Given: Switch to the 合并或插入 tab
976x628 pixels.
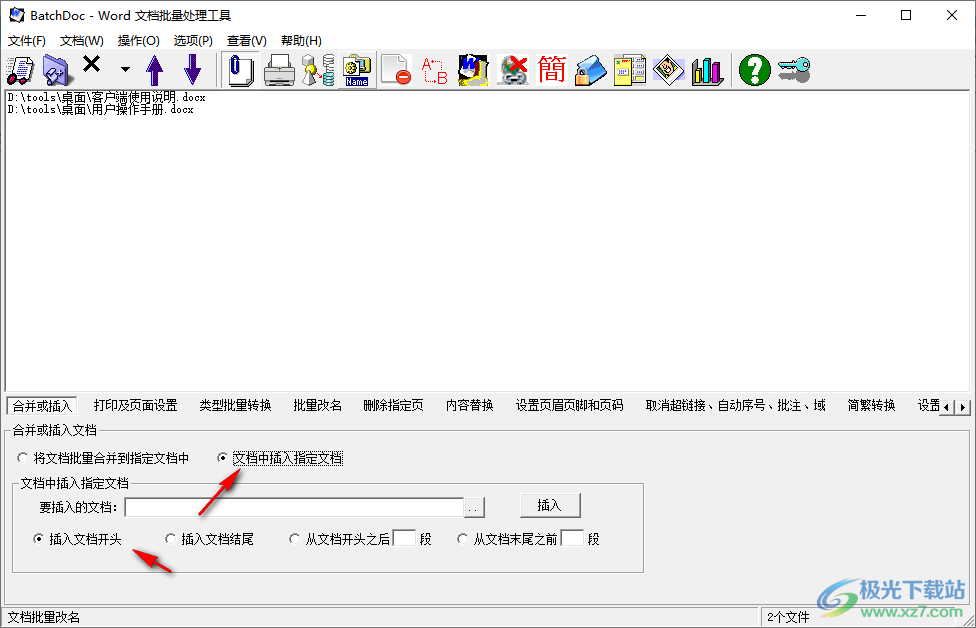Looking at the screenshot, I should coord(42,406).
